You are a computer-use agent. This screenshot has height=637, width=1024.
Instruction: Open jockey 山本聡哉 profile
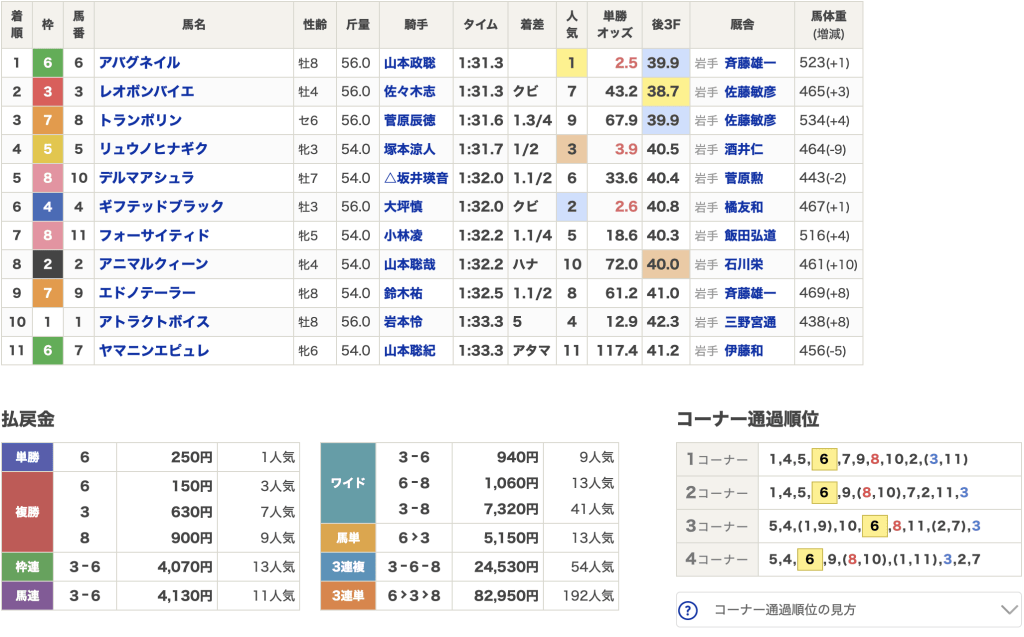pyautogui.click(x=409, y=264)
